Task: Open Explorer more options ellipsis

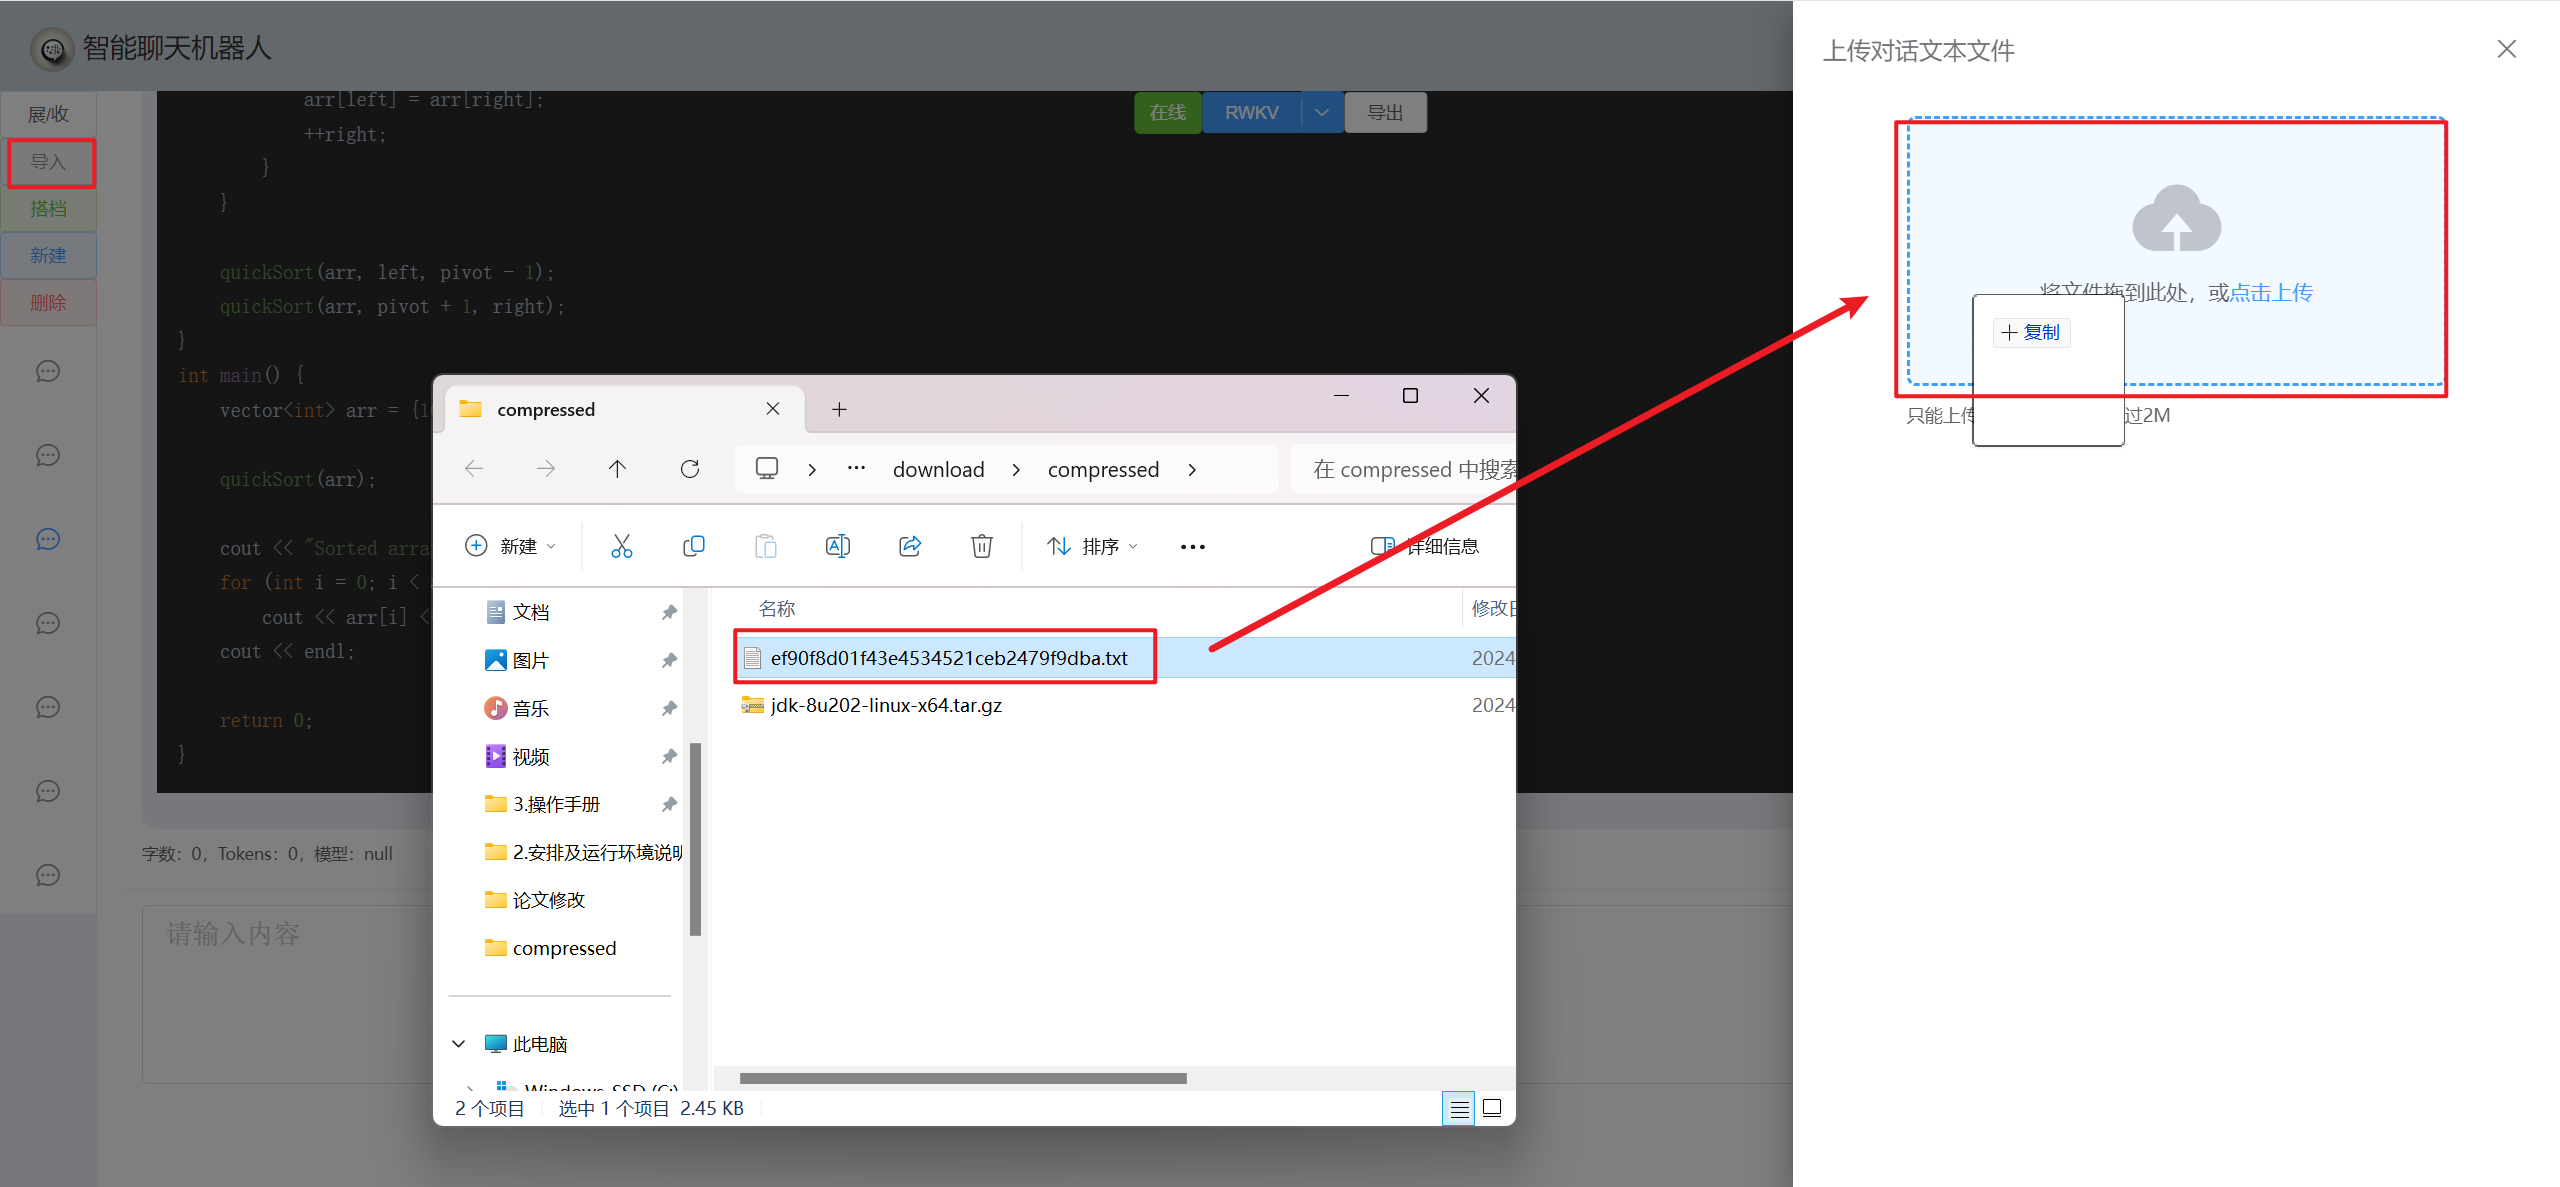Action: pyautogui.click(x=1192, y=547)
